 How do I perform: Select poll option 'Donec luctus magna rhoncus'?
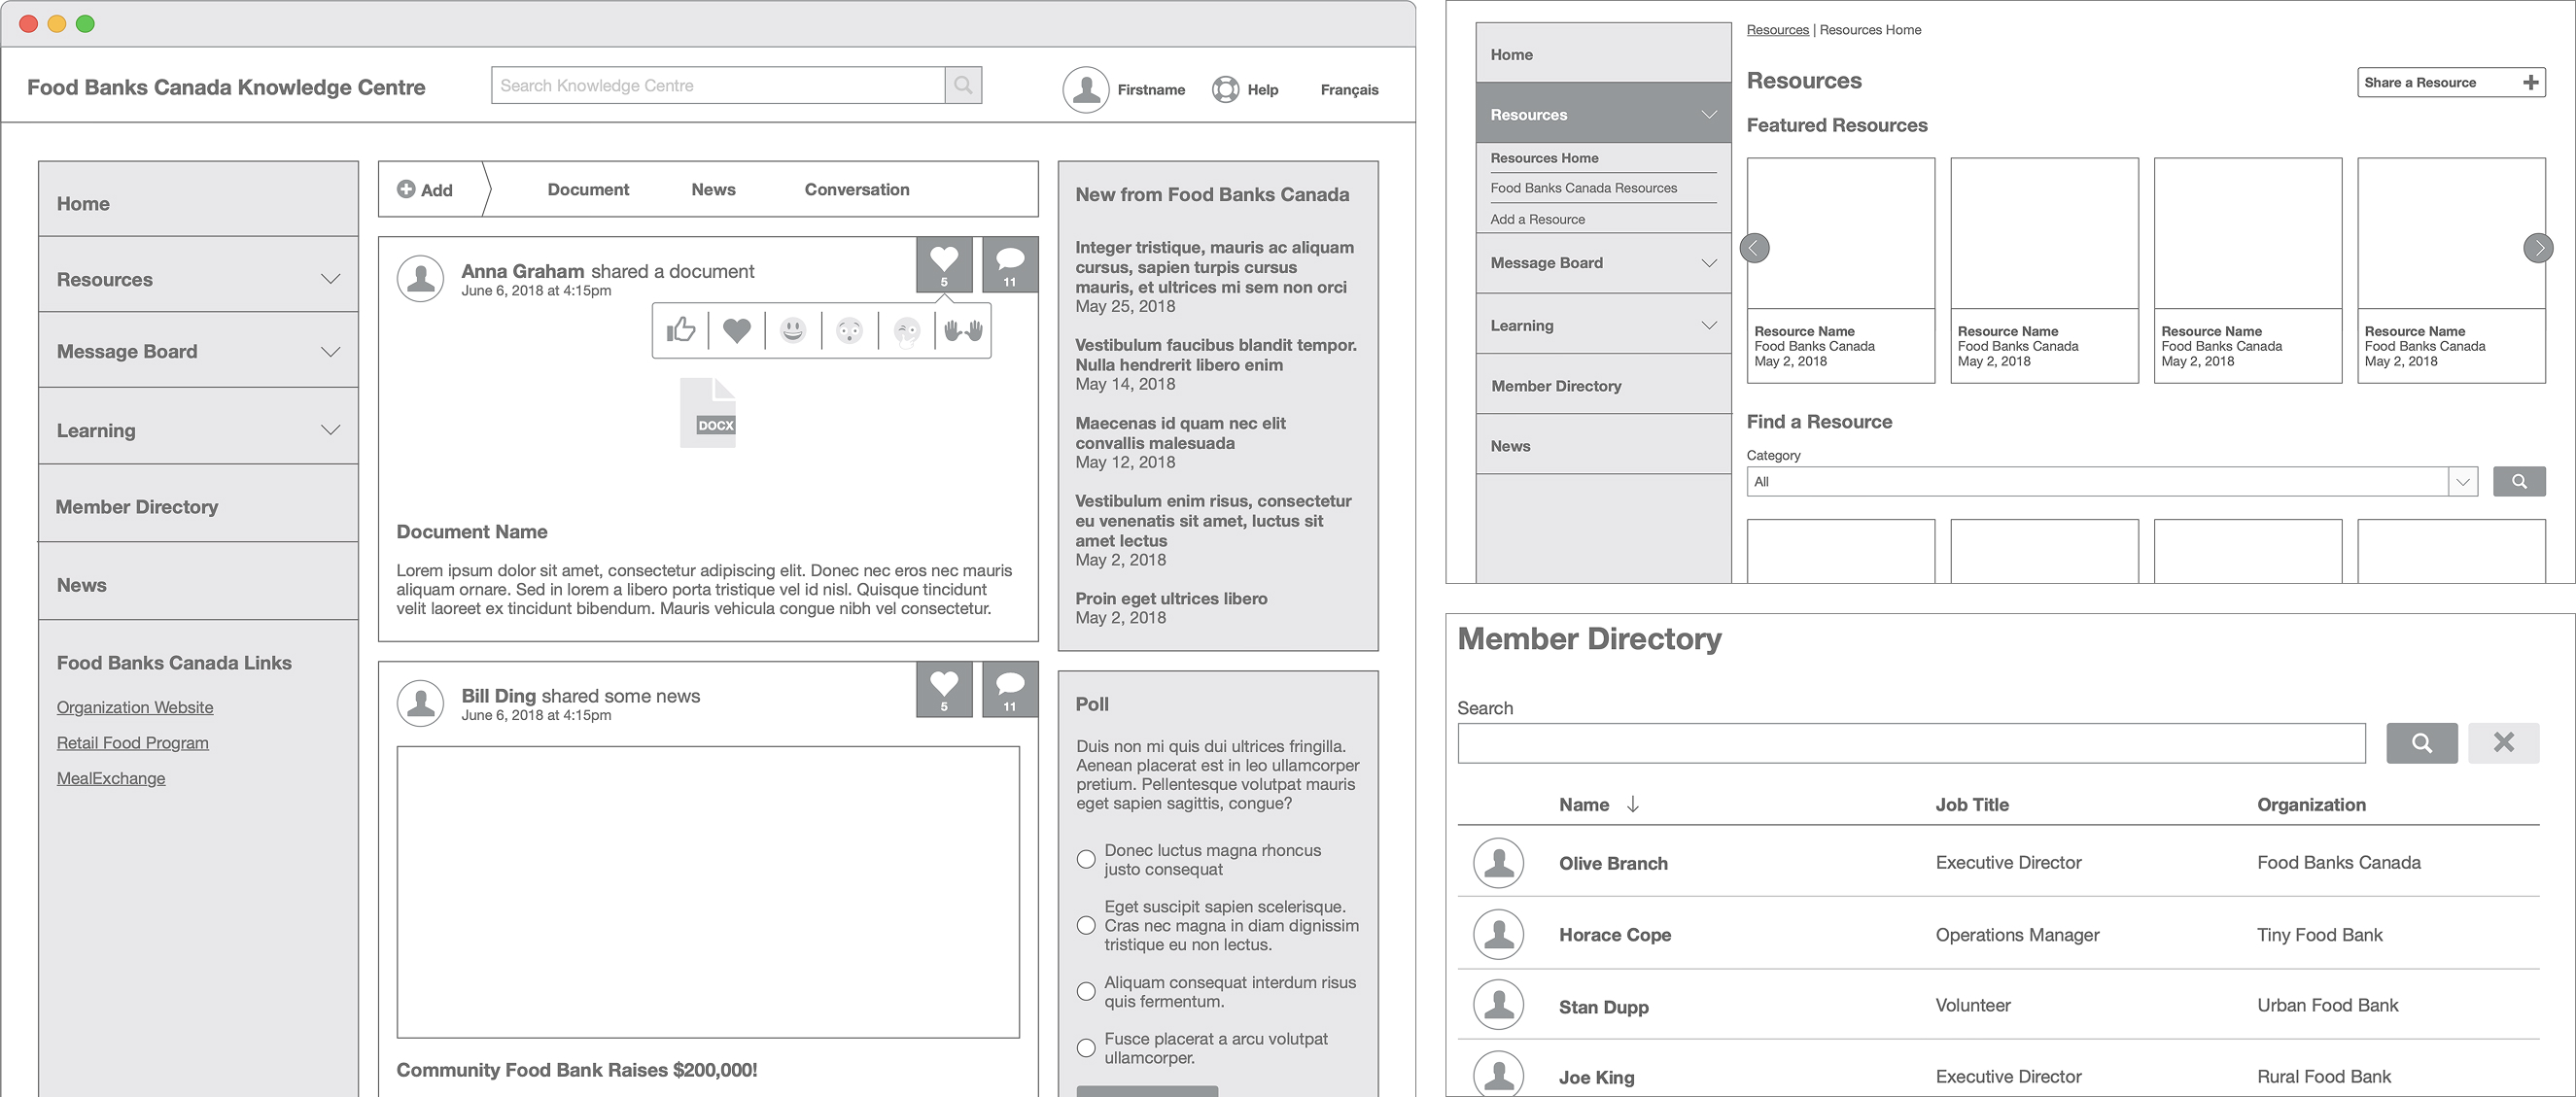pyautogui.click(x=1086, y=859)
